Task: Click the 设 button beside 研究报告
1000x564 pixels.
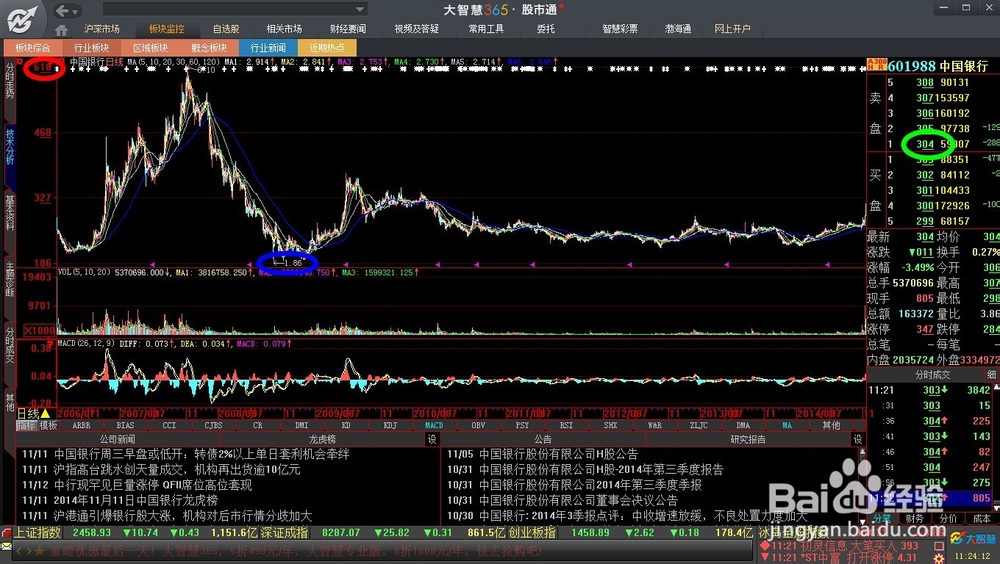Action: tap(857, 440)
